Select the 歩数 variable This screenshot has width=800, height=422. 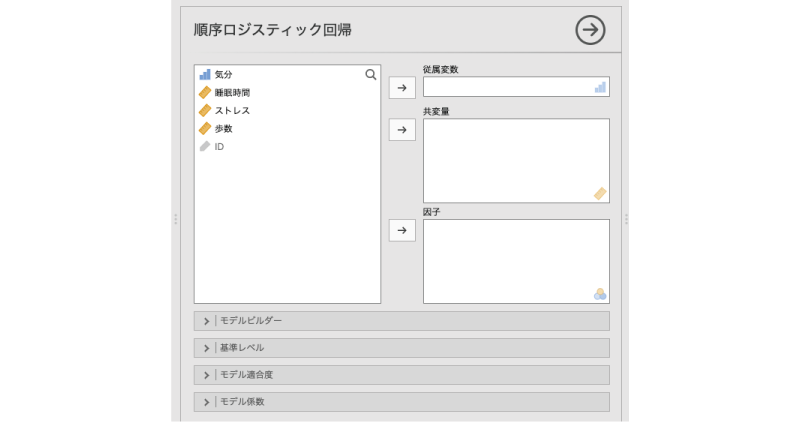tap(223, 129)
